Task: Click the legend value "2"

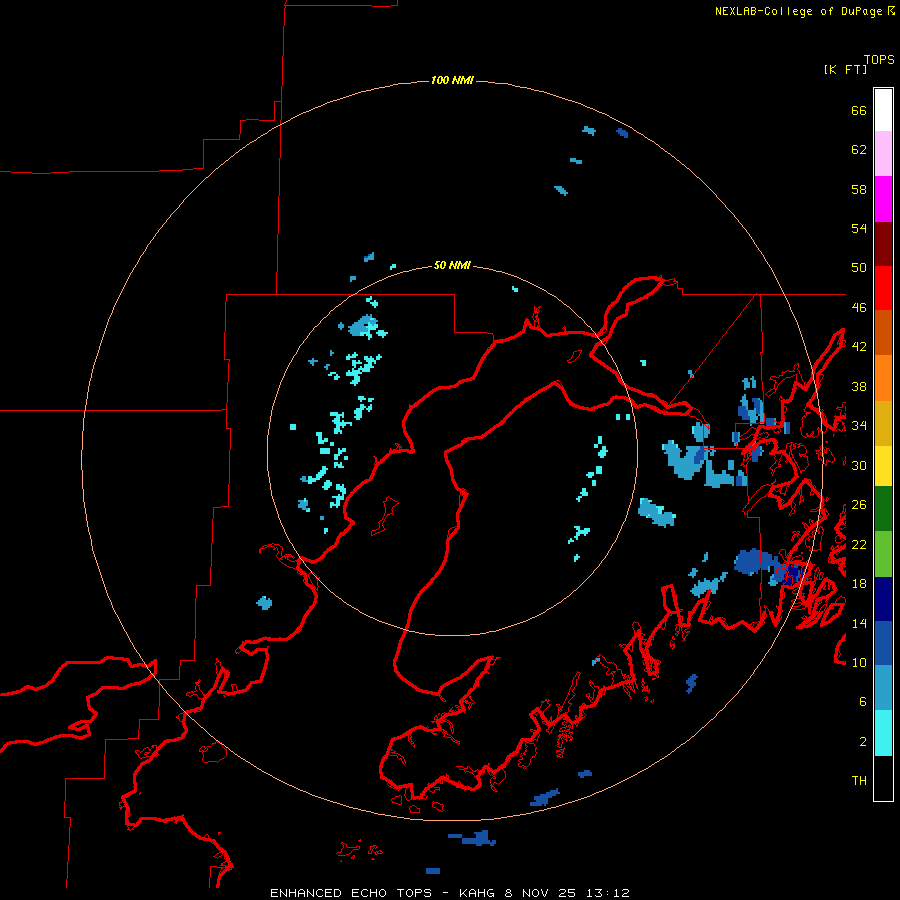Action: pos(863,742)
